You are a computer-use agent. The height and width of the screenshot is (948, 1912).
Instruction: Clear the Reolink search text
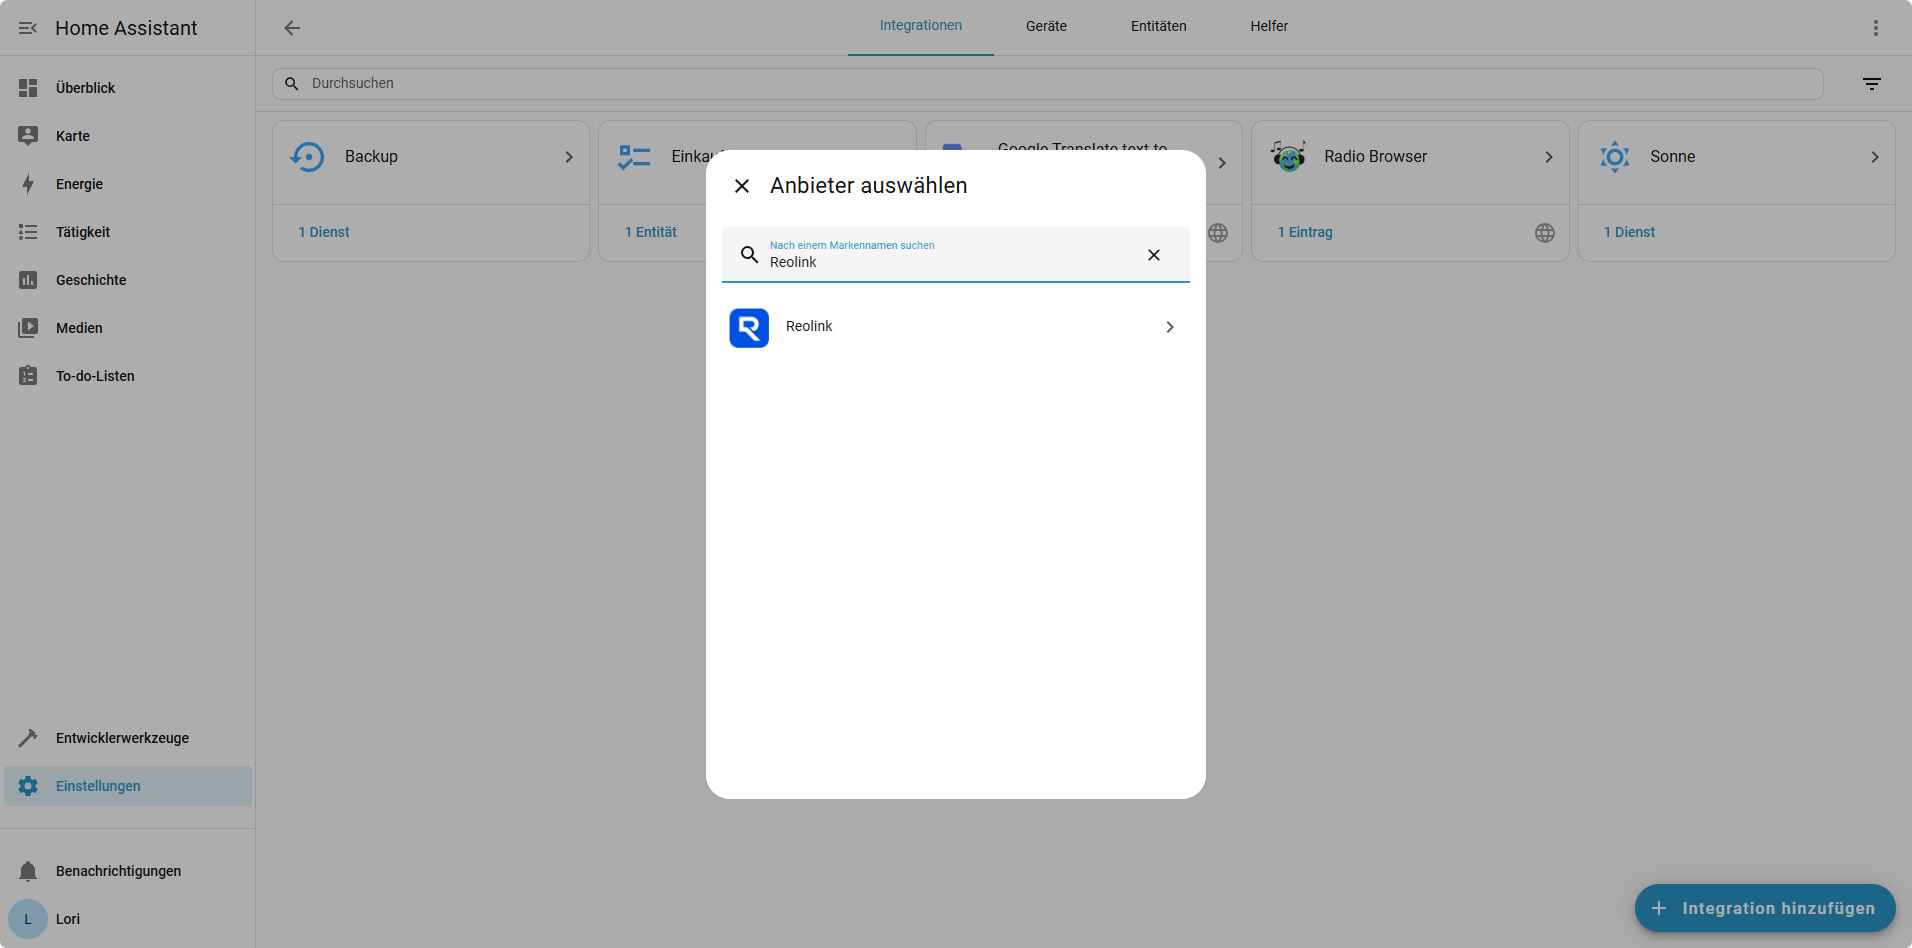[1154, 255]
